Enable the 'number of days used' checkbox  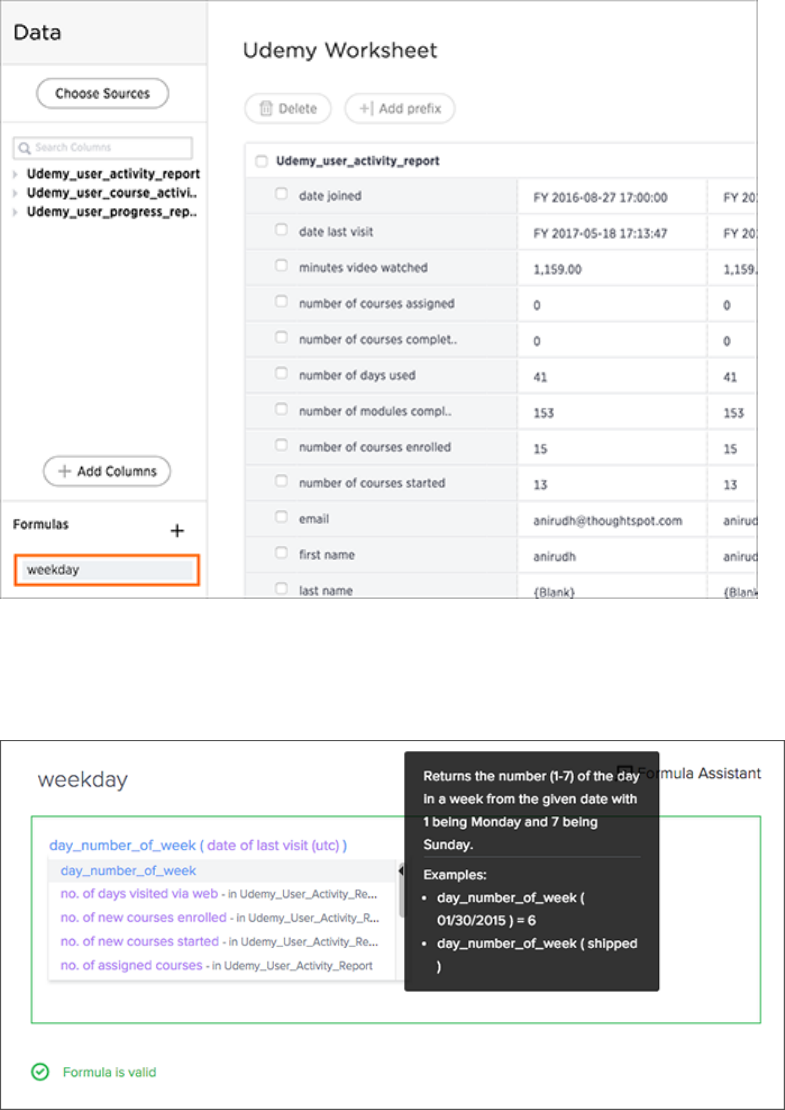point(282,375)
